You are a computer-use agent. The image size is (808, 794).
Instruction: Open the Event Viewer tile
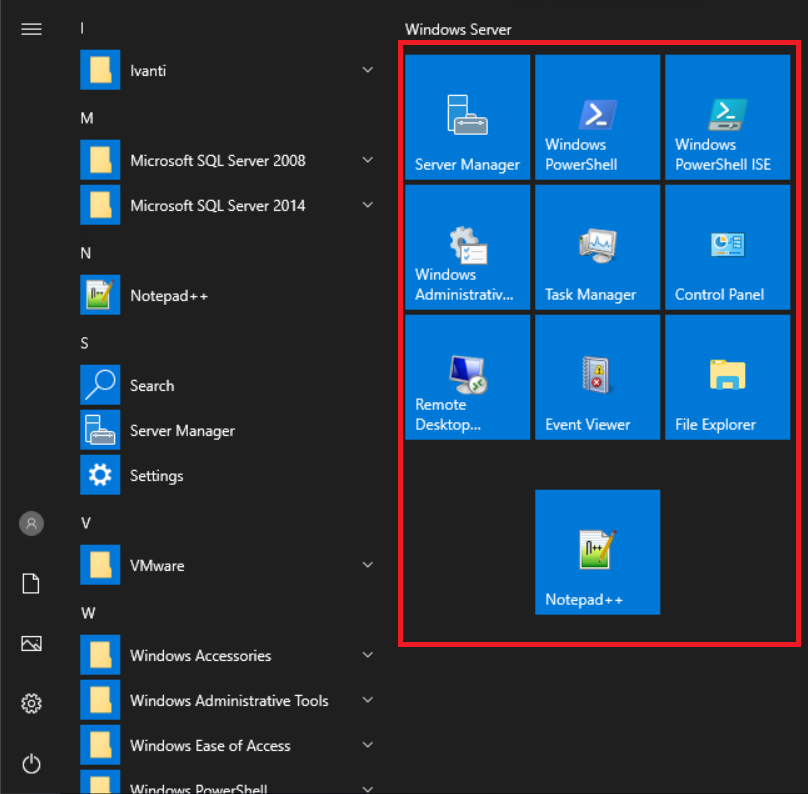pyautogui.click(x=597, y=377)
